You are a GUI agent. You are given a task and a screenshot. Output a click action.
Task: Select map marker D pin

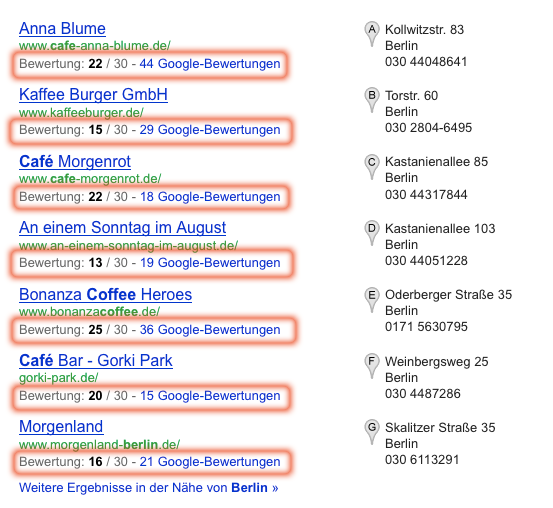coord(372,233)
